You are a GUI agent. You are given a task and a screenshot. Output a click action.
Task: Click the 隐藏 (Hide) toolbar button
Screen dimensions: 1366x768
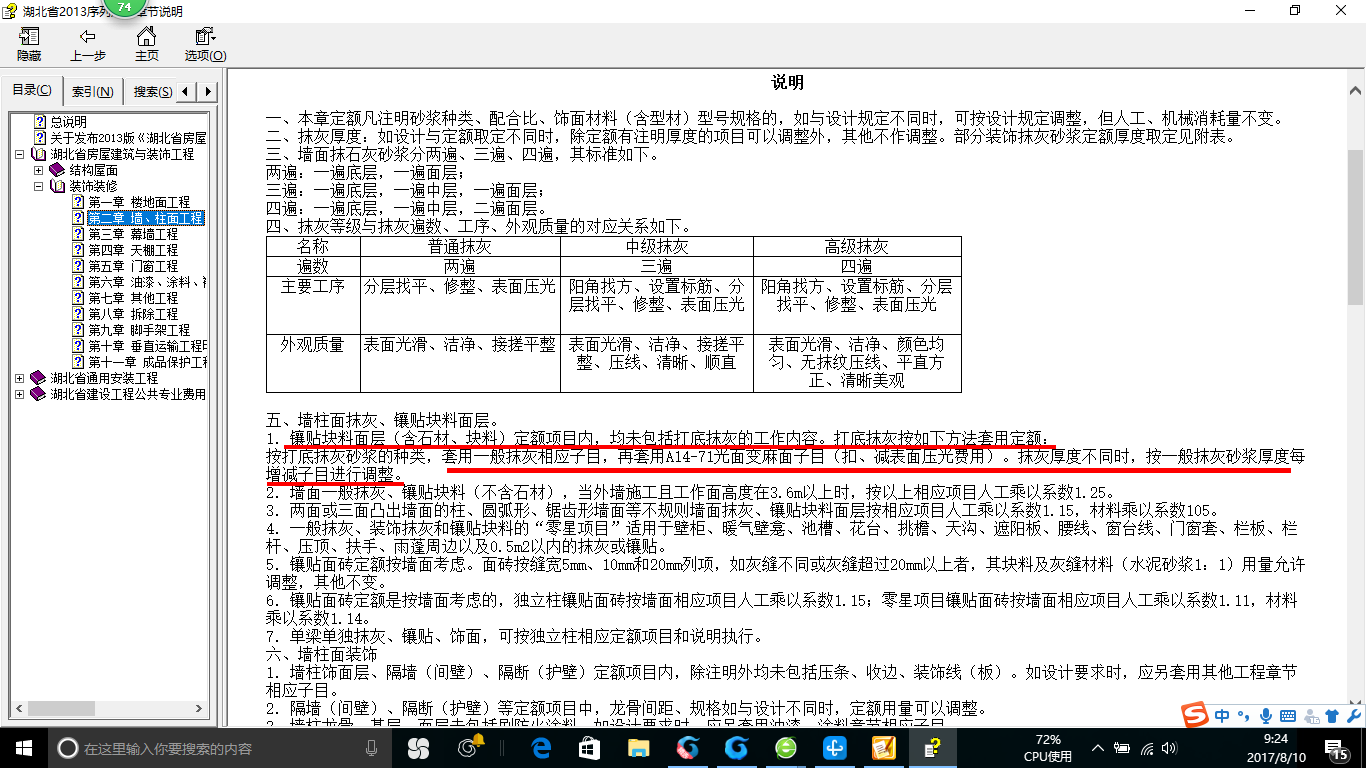(29, 44)
